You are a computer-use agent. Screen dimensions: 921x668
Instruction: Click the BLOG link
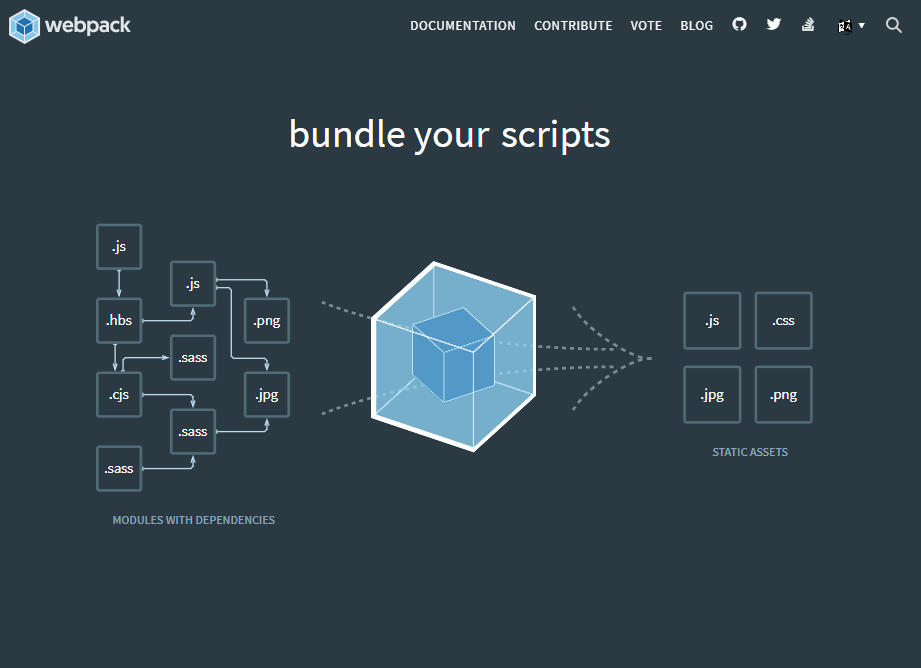696,25
